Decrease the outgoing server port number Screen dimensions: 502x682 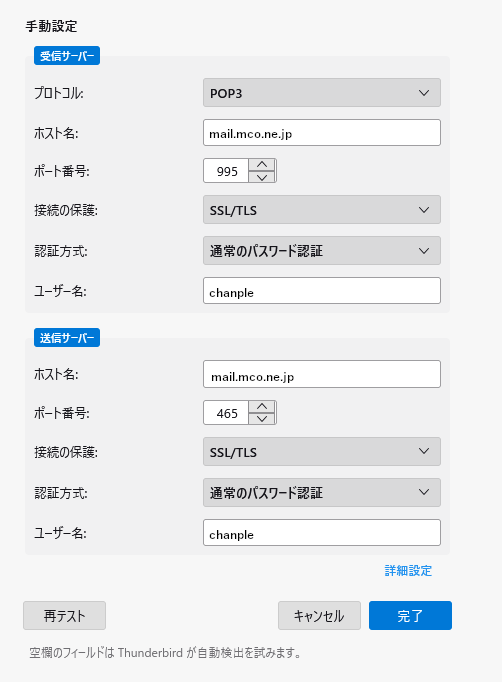coord(262,418)
